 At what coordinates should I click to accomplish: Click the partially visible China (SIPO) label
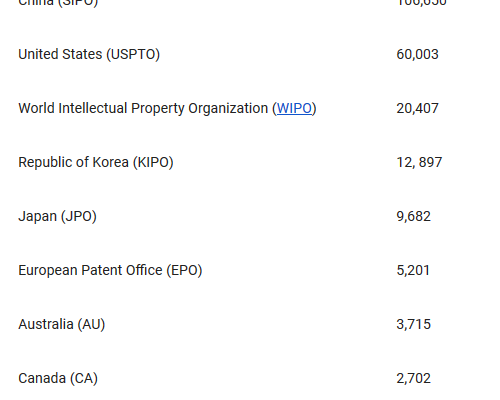(x=58, y=3)
